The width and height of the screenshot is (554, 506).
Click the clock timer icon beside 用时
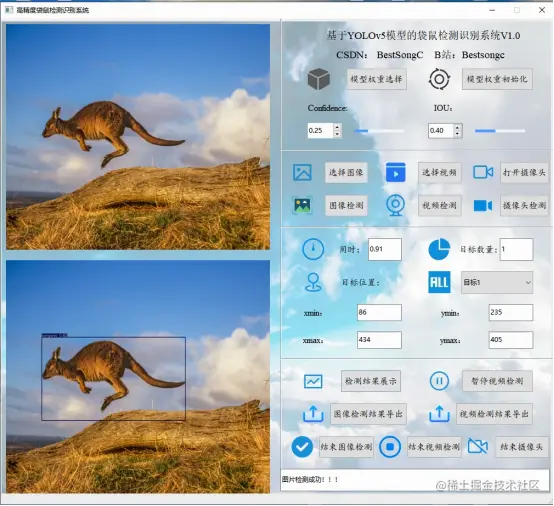tap(313, 249)
